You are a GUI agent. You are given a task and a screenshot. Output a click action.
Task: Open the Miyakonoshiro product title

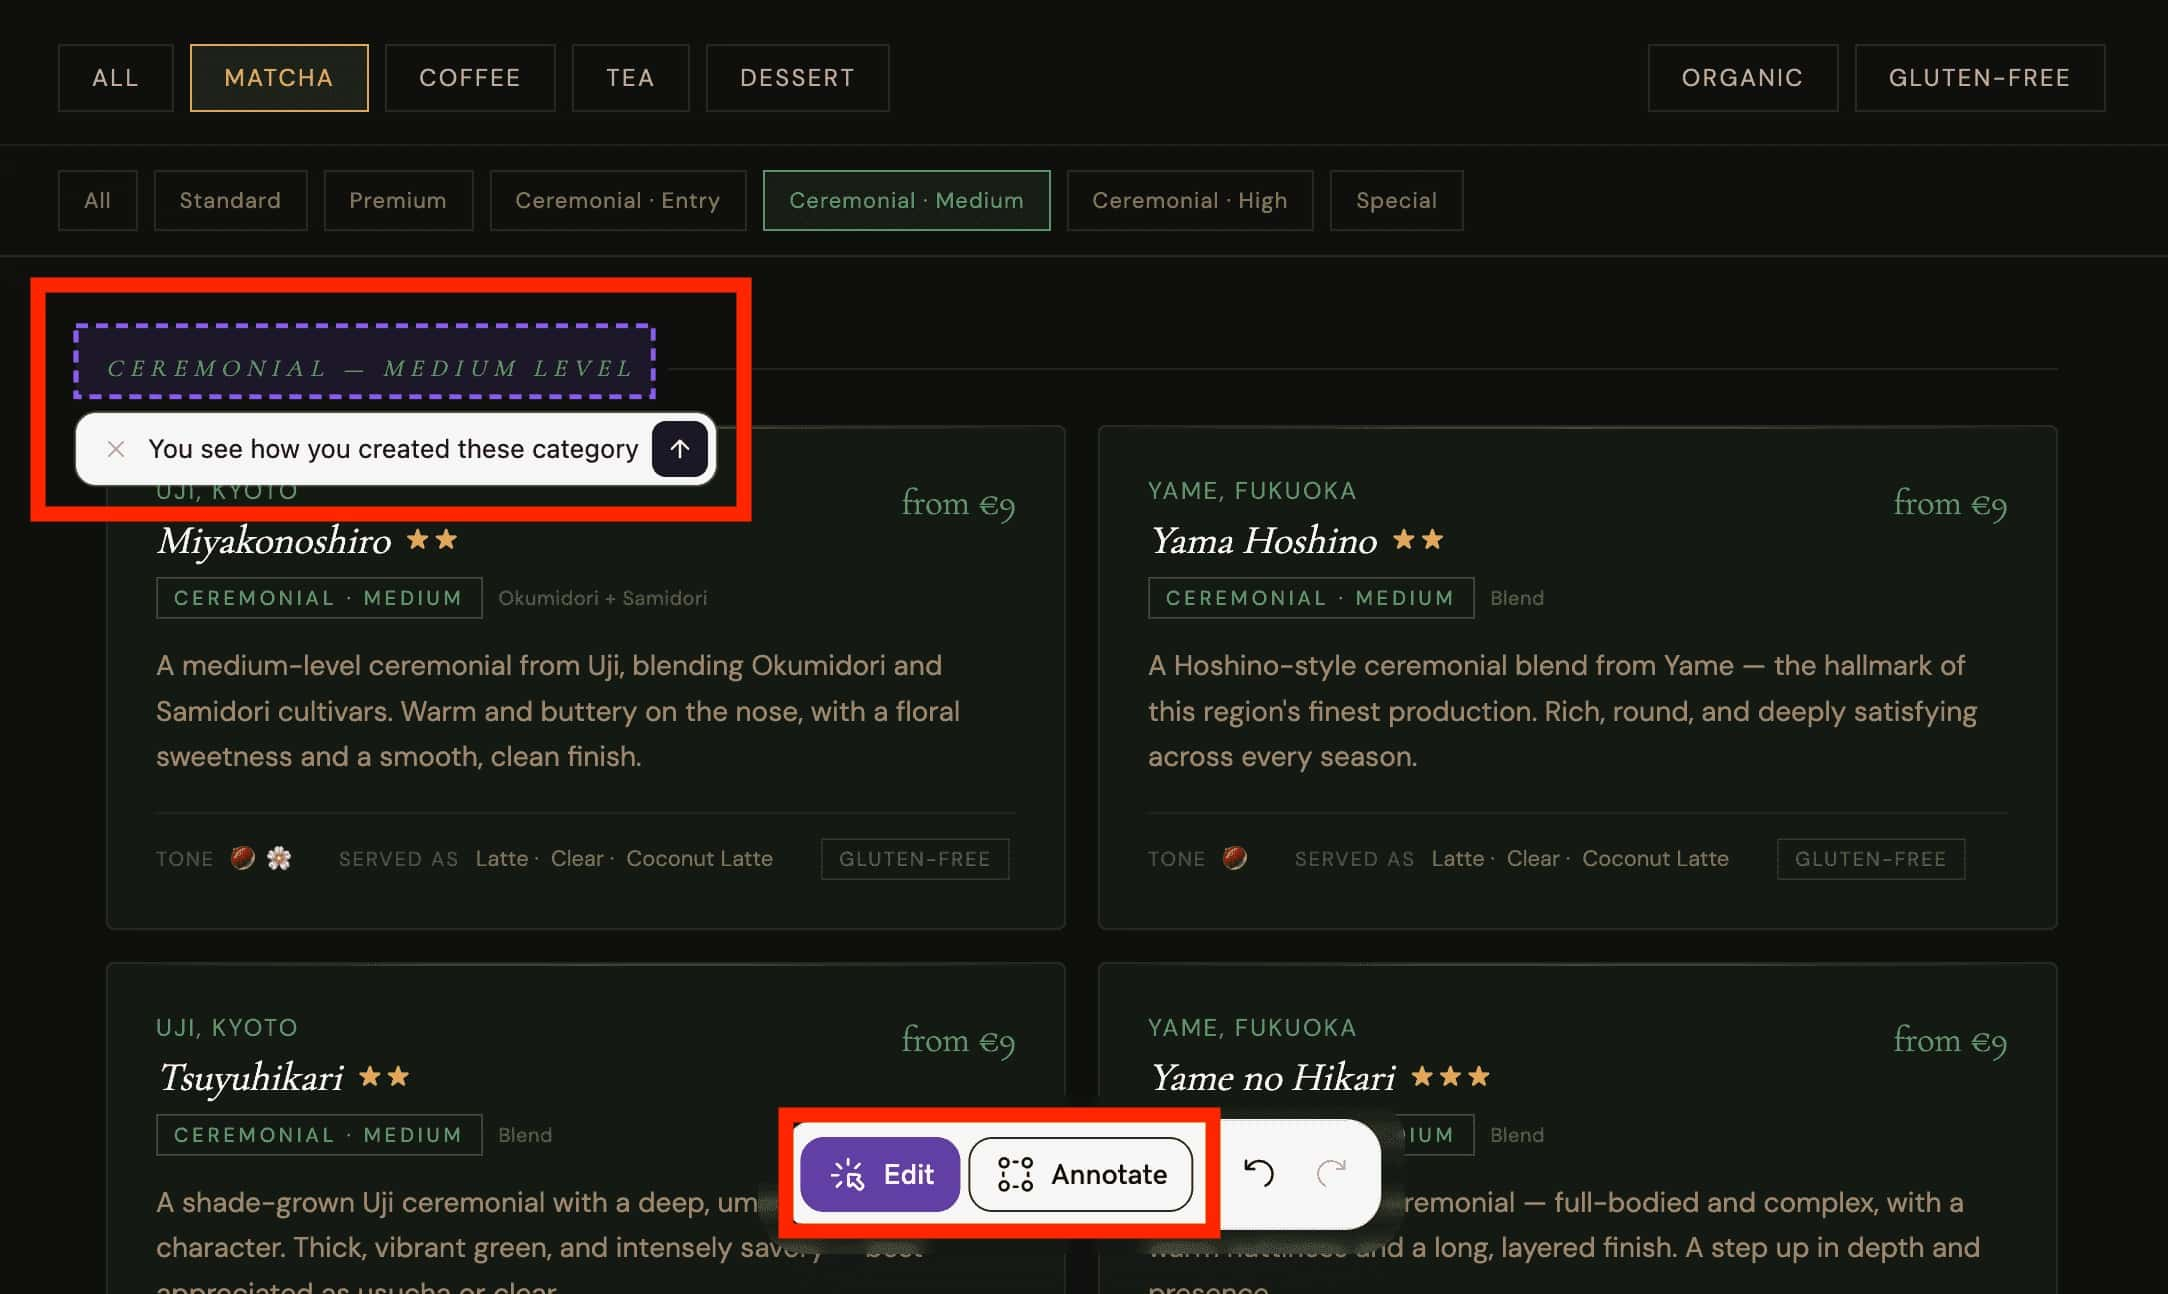pos(274,541)
